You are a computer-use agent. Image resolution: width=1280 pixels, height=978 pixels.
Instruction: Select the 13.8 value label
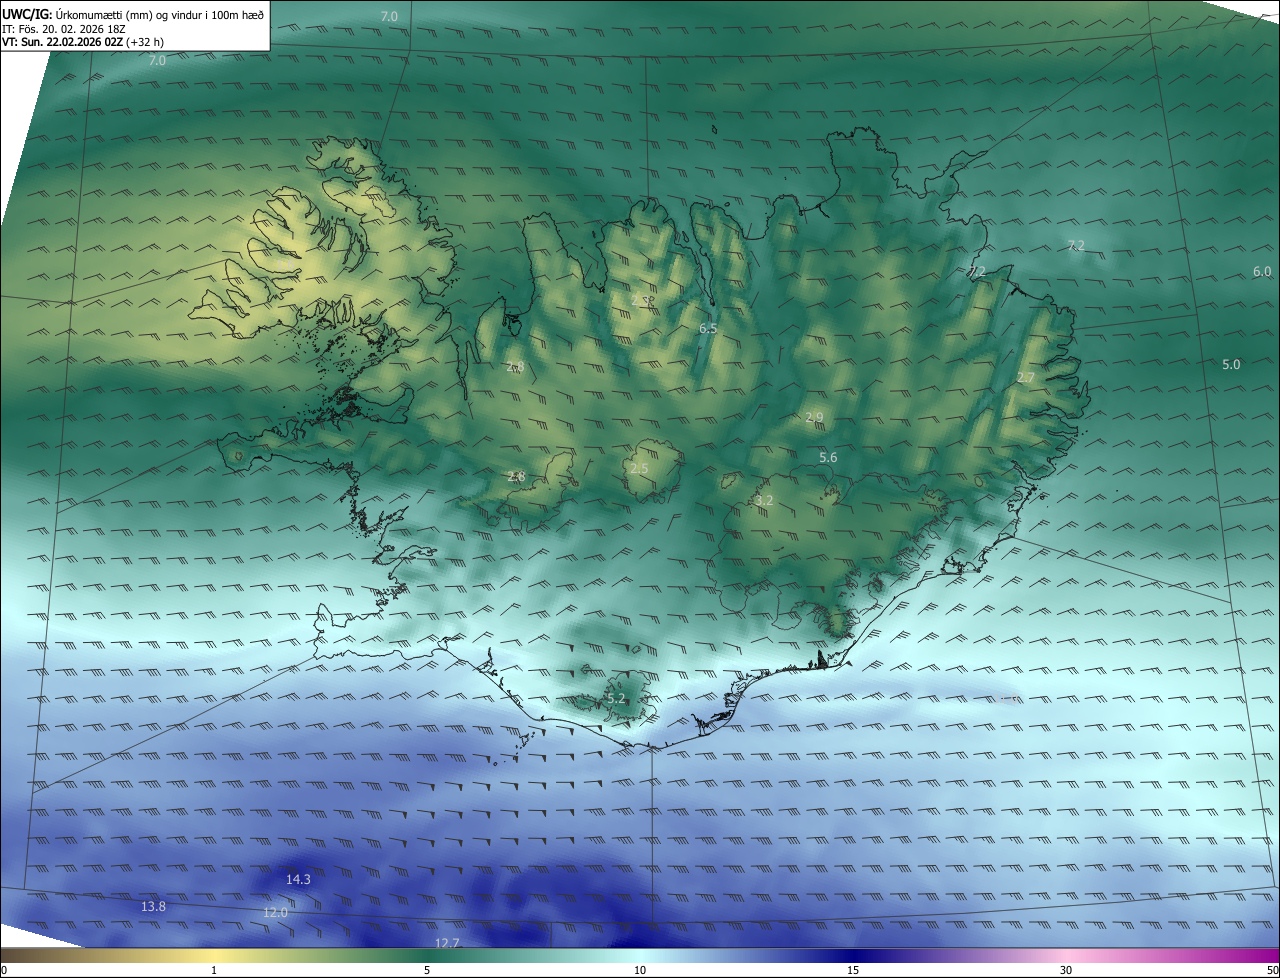coord(153,906)
